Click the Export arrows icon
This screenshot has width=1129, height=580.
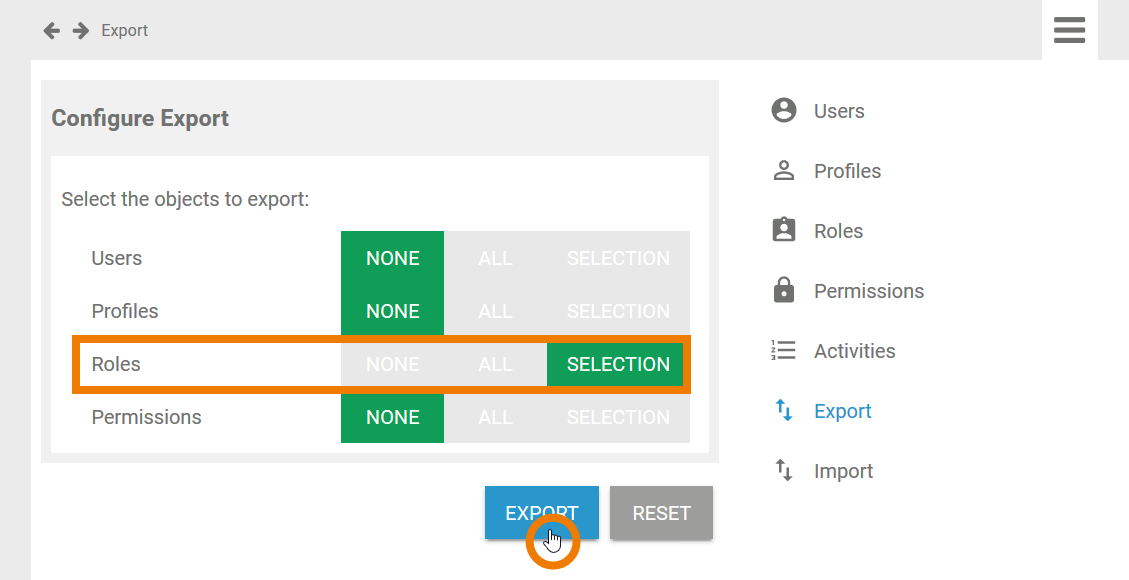click(784, 411)
